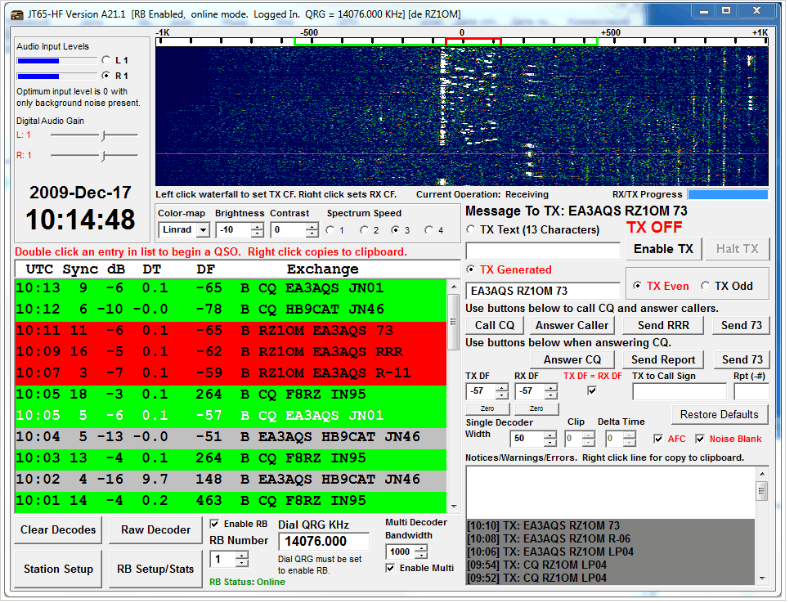This screenshot has height=603, width=788.
Task: Click the Answer CQ button
Action: click(572, 359)
